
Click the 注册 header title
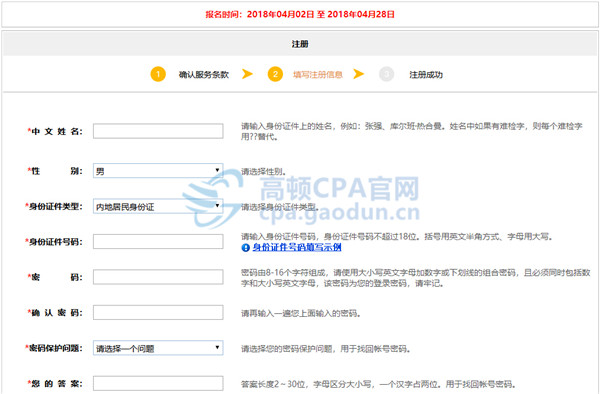point(300,44)
